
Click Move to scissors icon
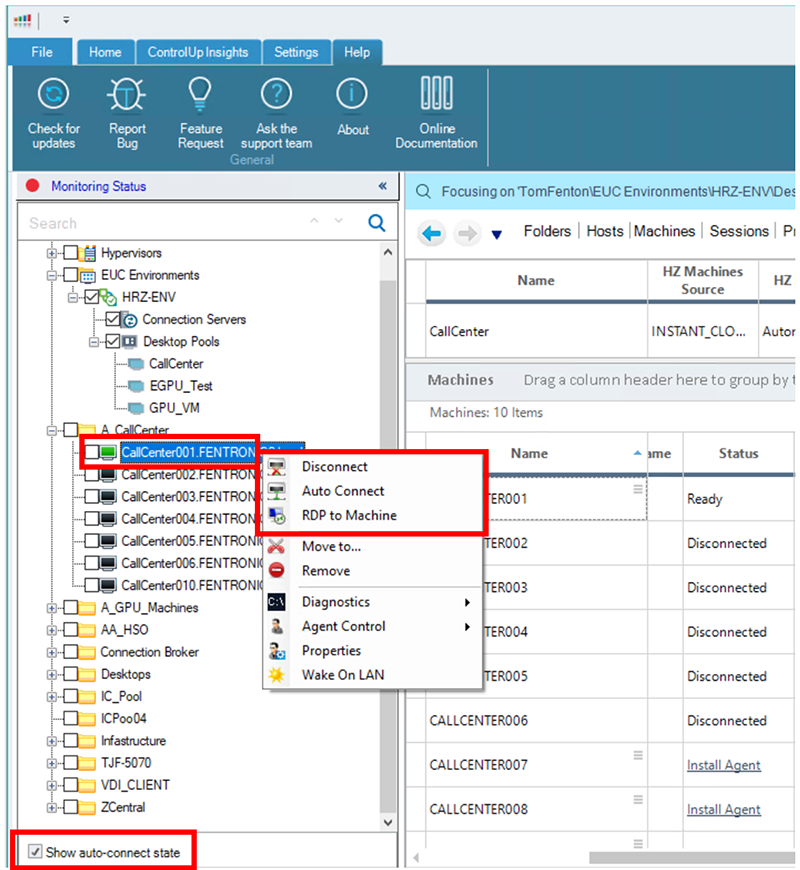276,547
